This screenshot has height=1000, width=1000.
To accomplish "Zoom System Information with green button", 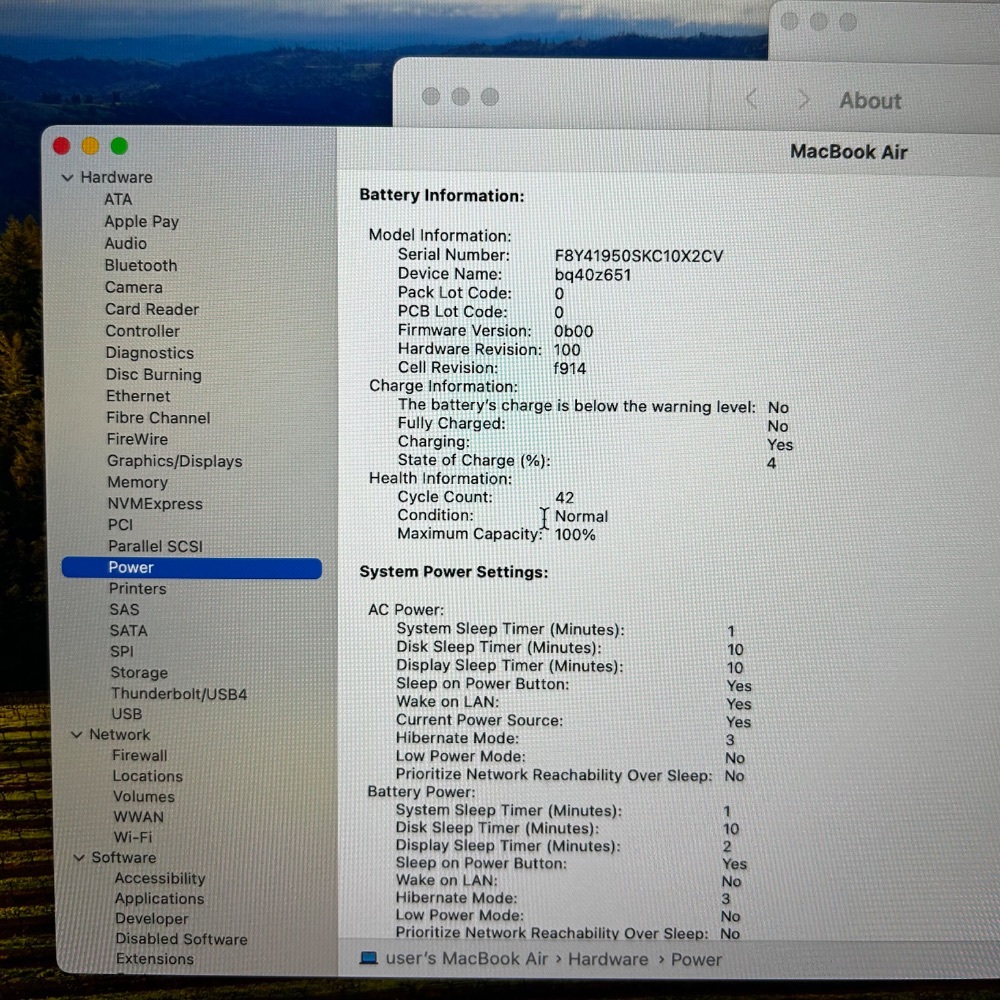I will tap(119, 146).
